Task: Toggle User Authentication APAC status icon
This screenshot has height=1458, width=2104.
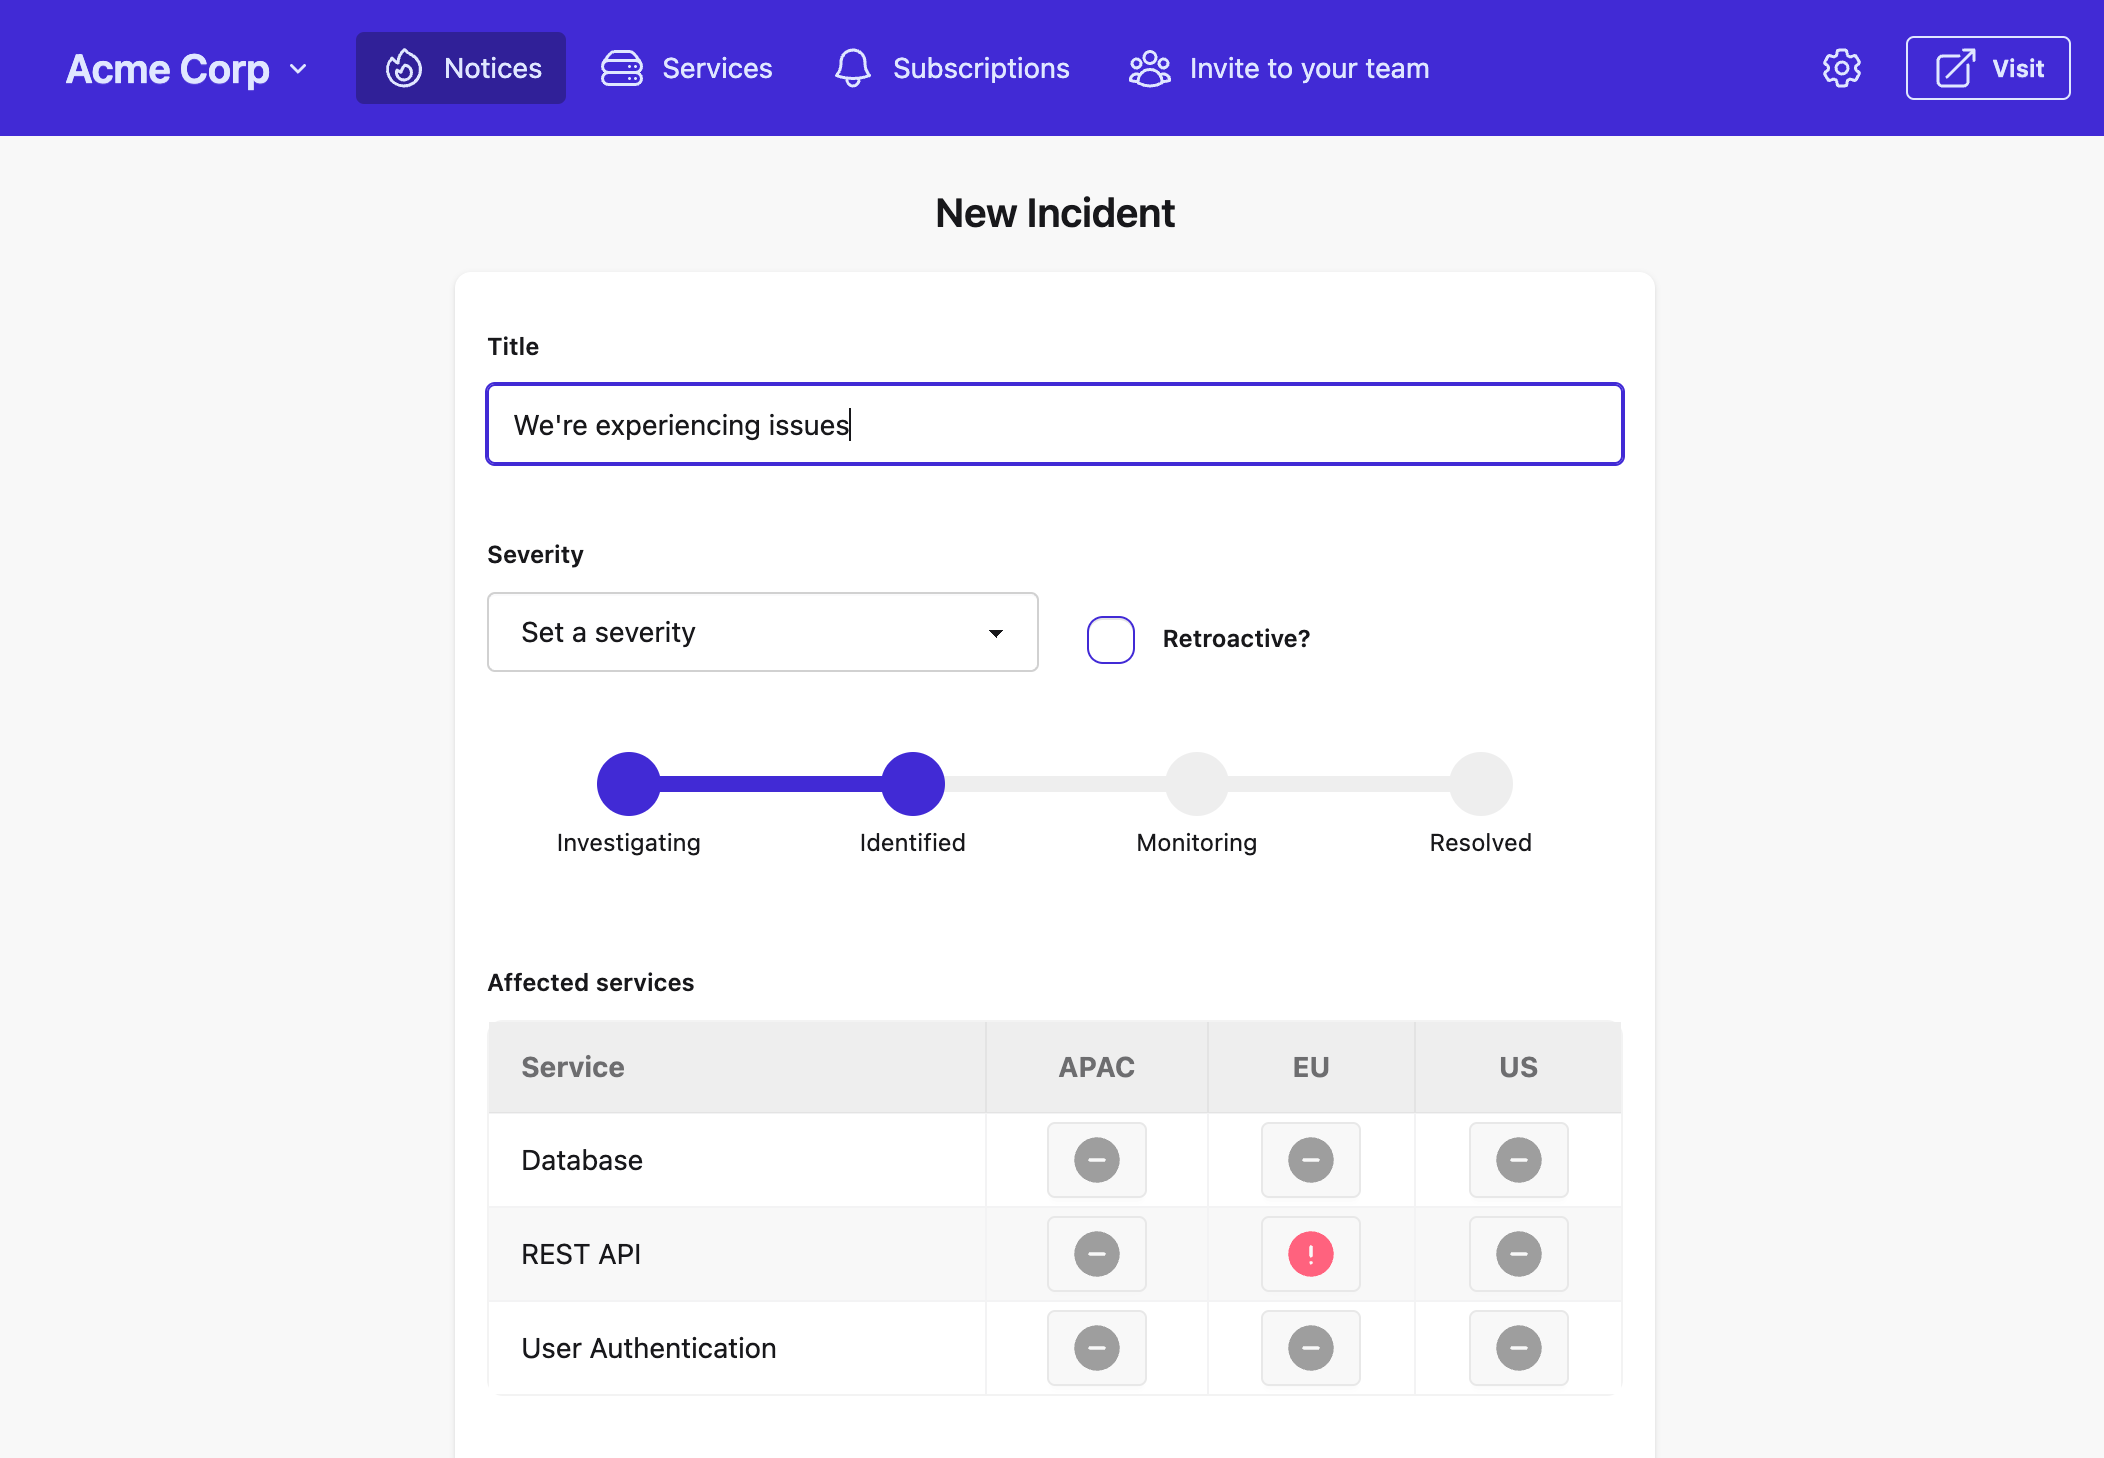Action: [1097, 1348]
